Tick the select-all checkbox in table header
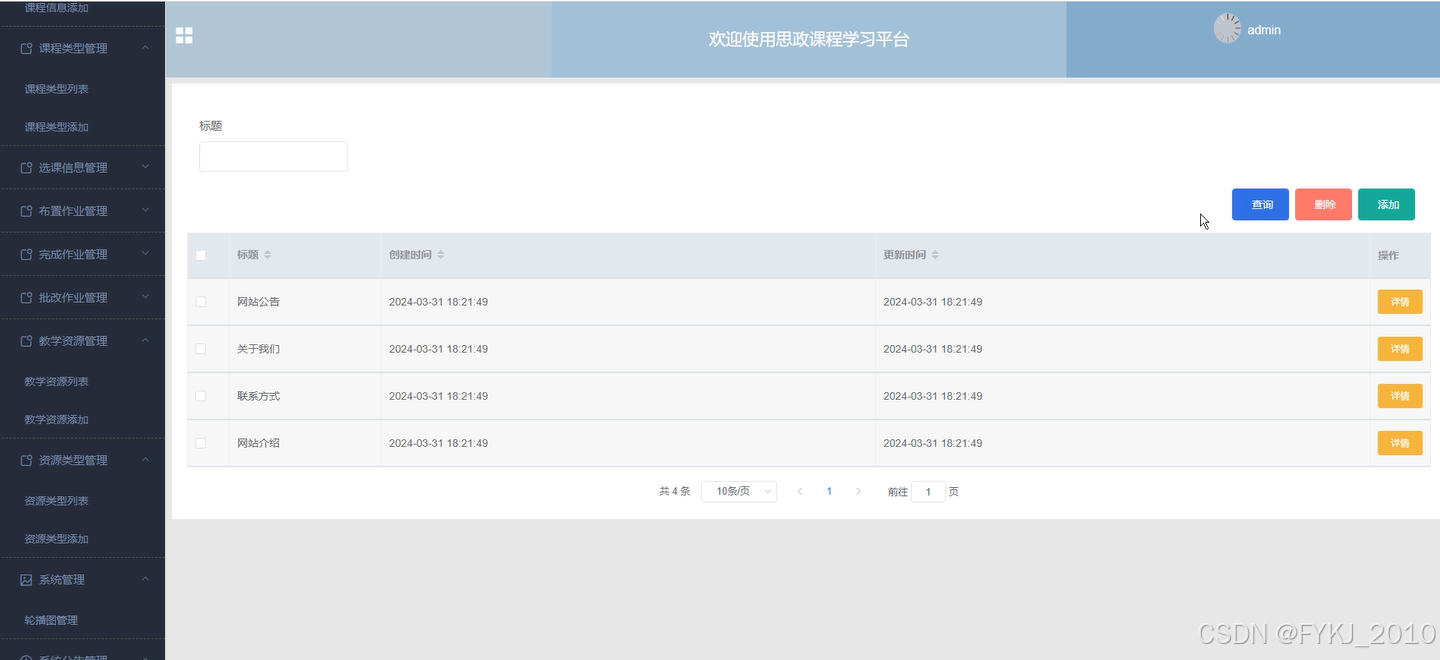Viewport: 1440px width, 660px height. tap(201, 255)
